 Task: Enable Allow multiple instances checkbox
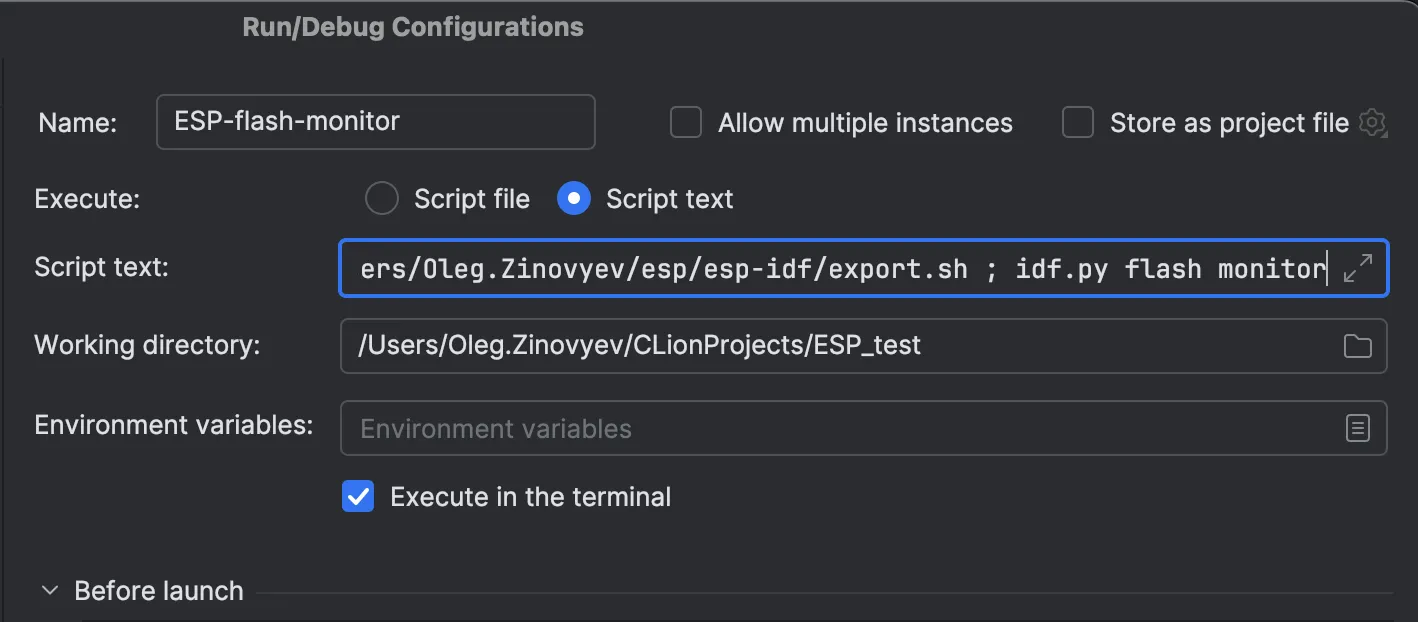[x=685, y=123]
